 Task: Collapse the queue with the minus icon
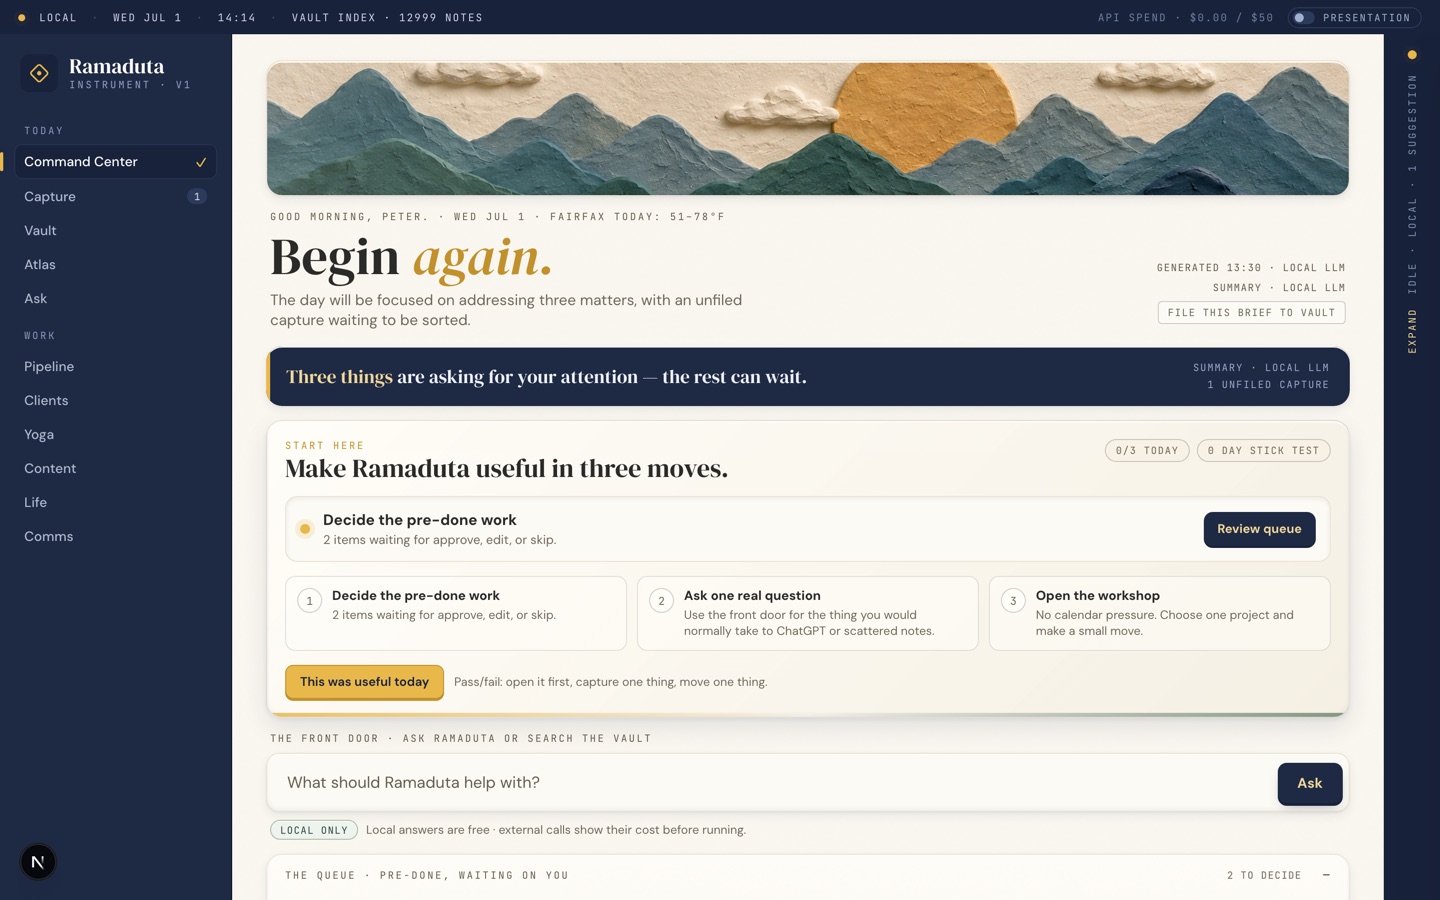pos(1326,875)
